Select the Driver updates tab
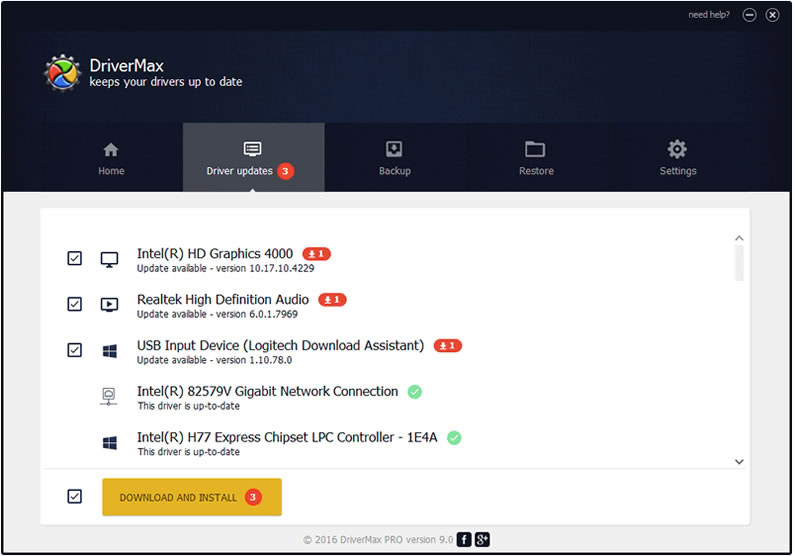 254,158
